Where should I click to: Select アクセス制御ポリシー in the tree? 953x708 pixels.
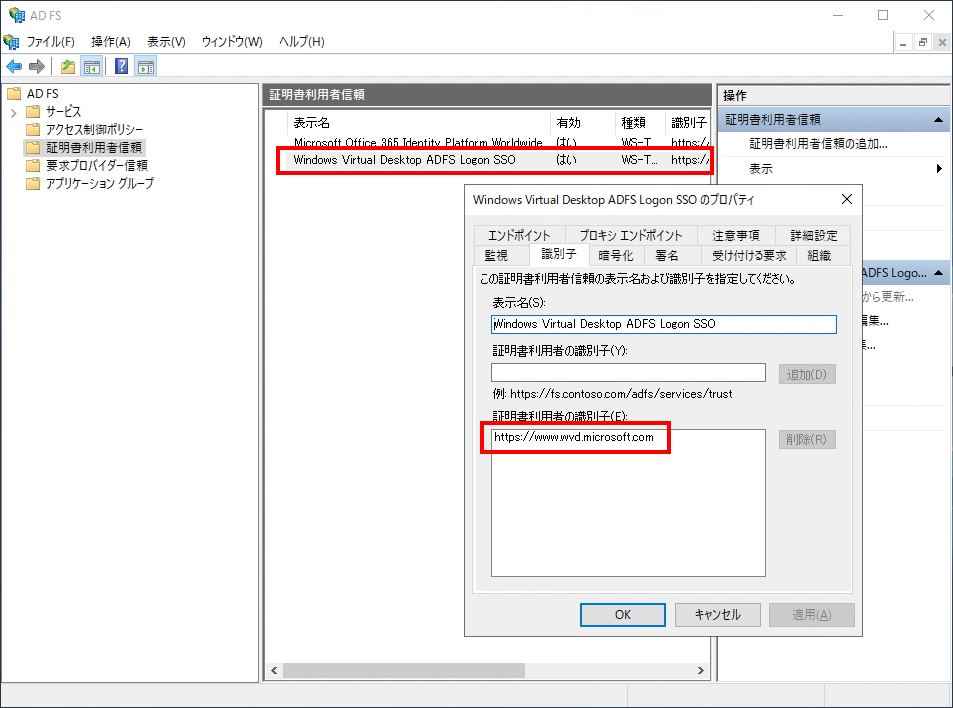[x=94, y=129]
